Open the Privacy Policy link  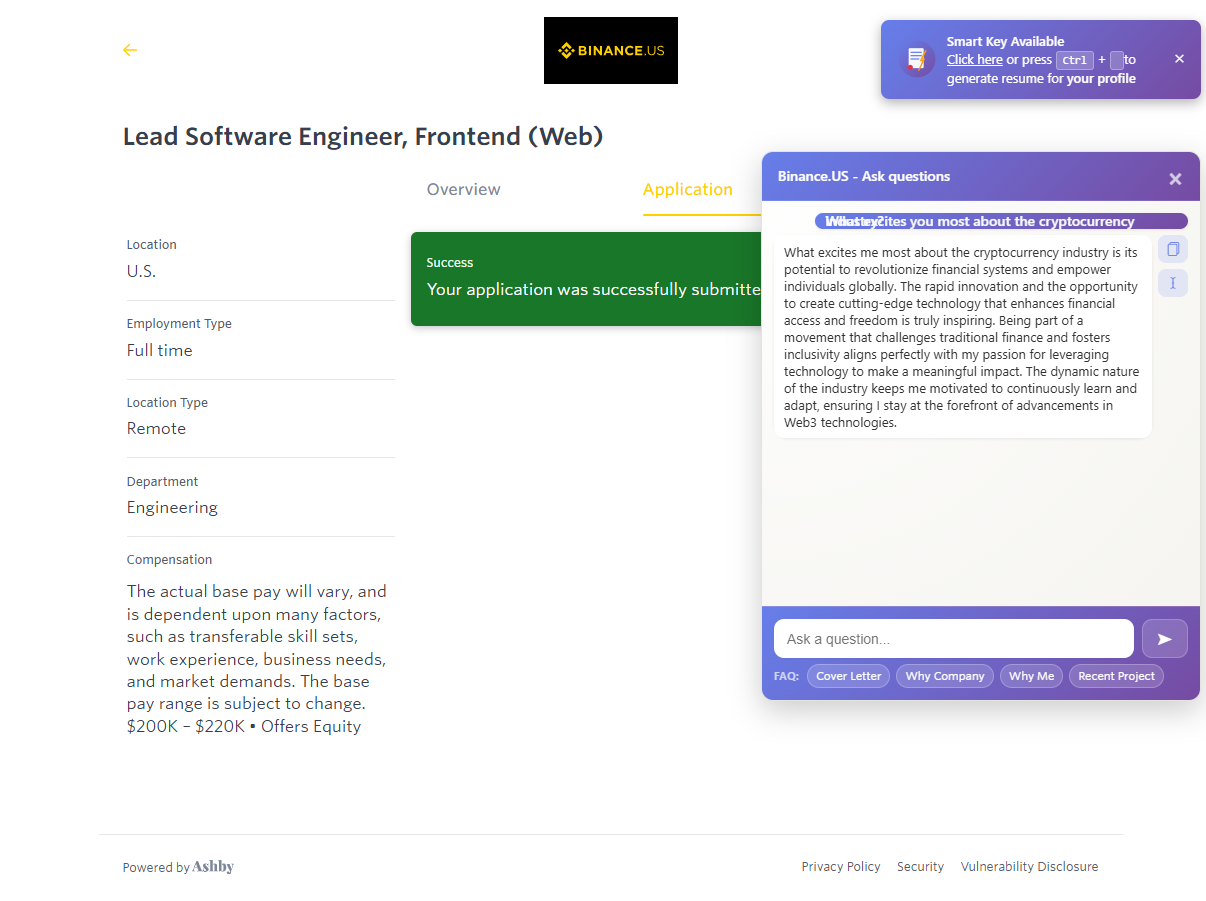tap(840, 867)
